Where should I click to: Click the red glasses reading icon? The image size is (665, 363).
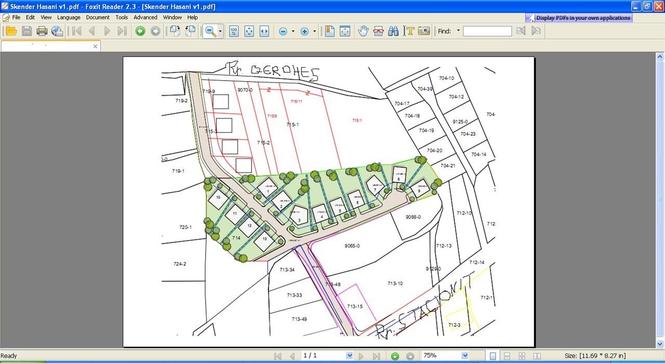378,31
